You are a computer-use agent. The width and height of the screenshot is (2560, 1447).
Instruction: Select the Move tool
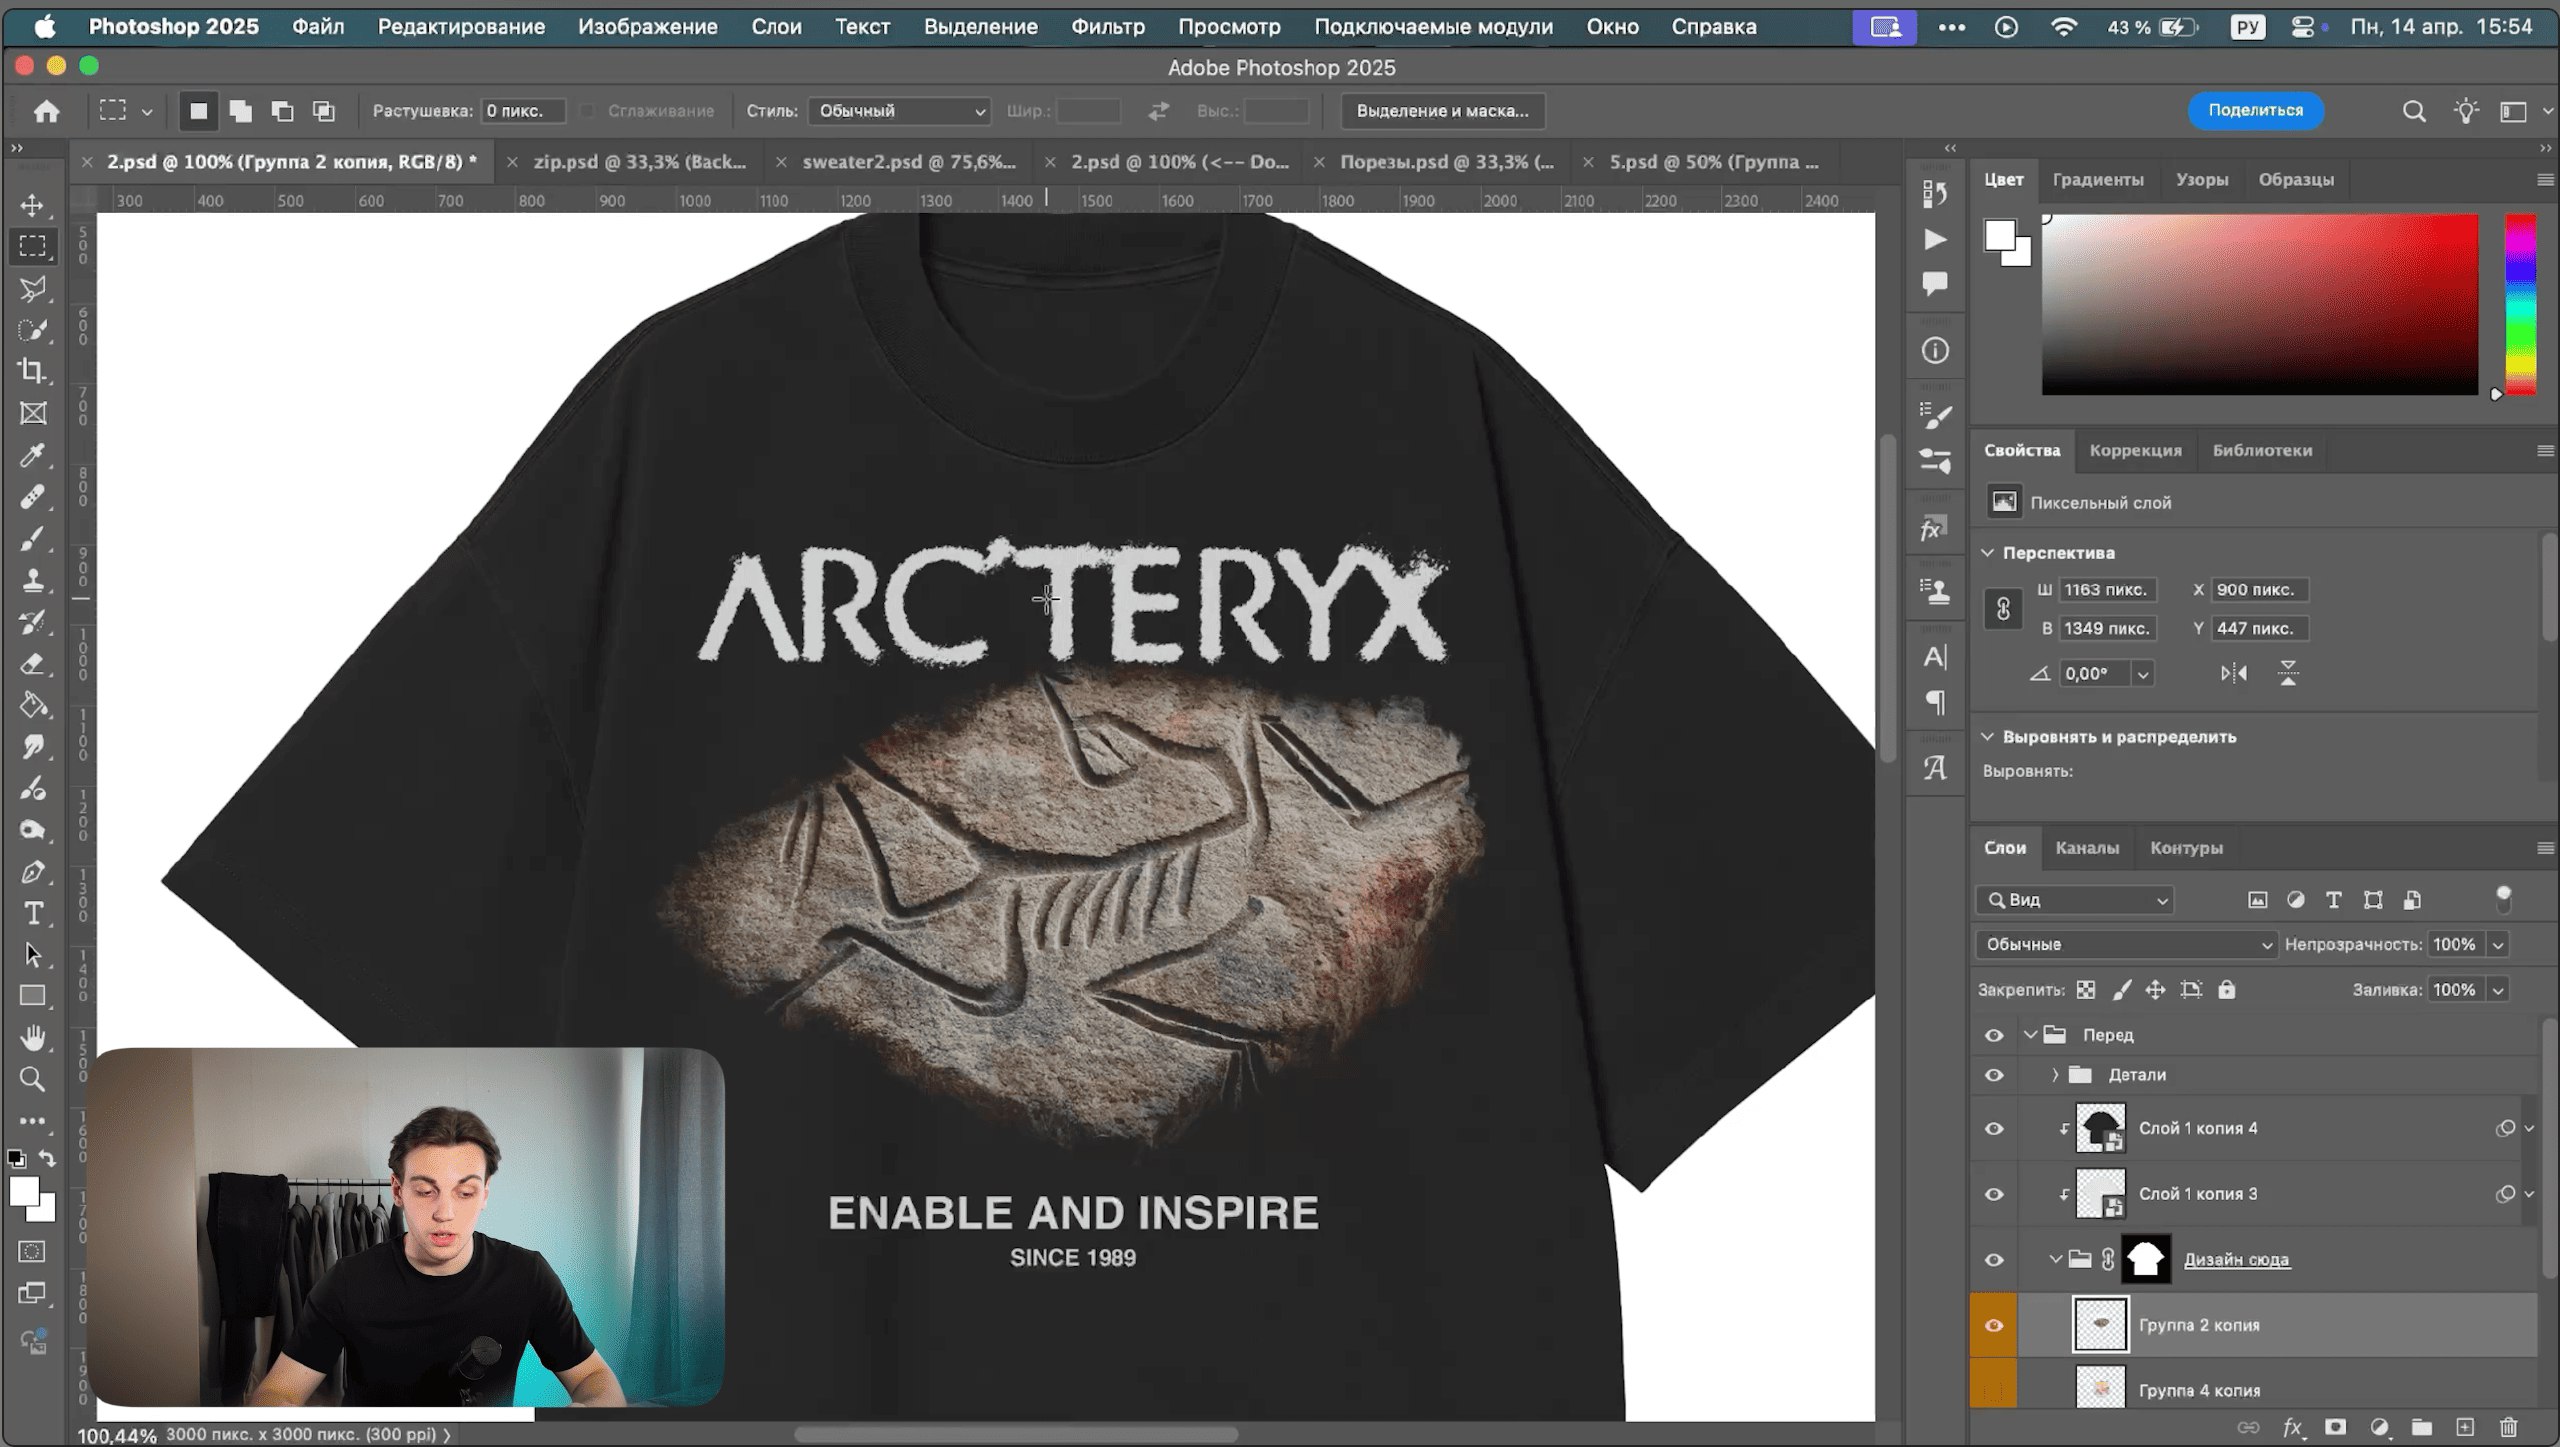32,205
